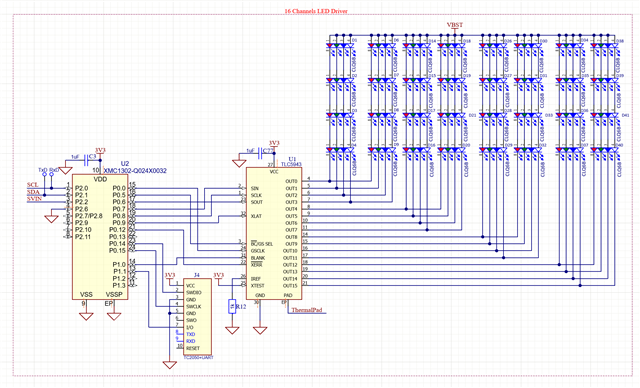The image size is (640, 388).
Task: Select the U2 XMC1302 microcontroller body
Action: pyautogui.click(x=100, y=237)
